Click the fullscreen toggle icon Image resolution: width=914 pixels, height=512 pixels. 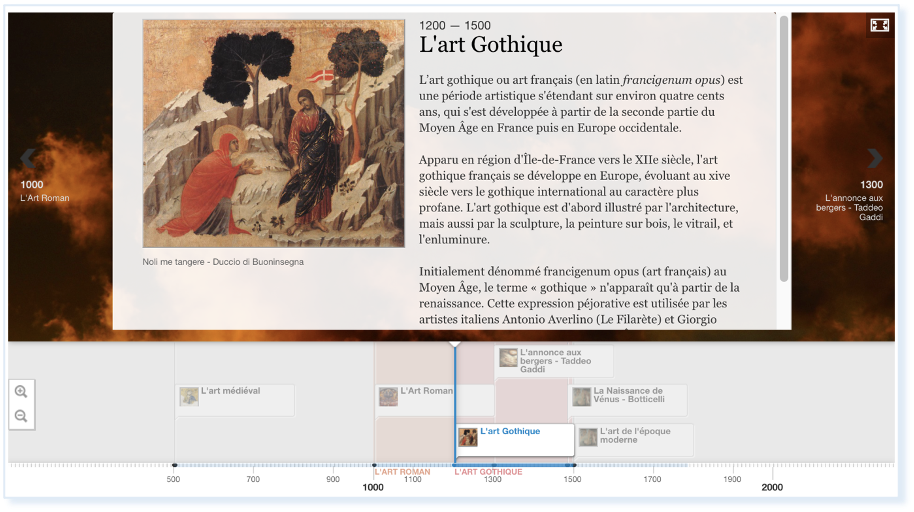pyautogui.click(x=879, y=25)
